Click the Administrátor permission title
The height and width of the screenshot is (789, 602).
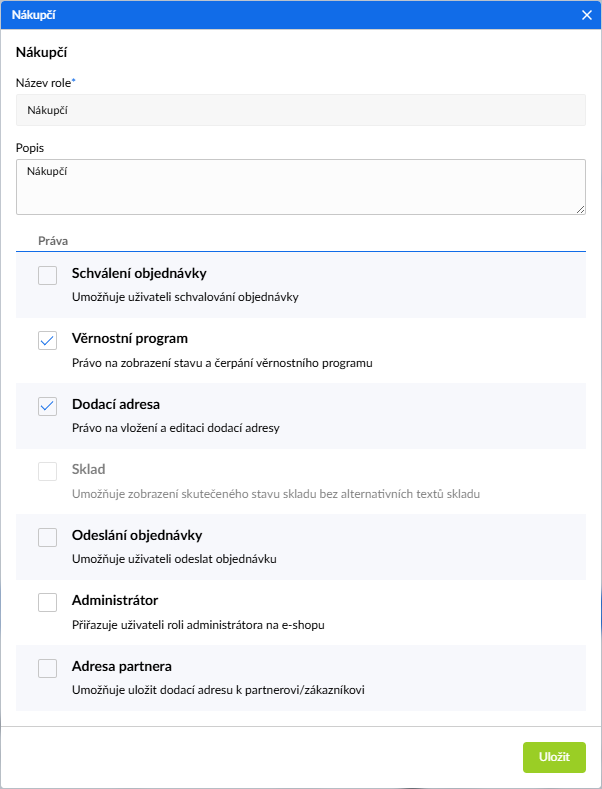[115, 600]
